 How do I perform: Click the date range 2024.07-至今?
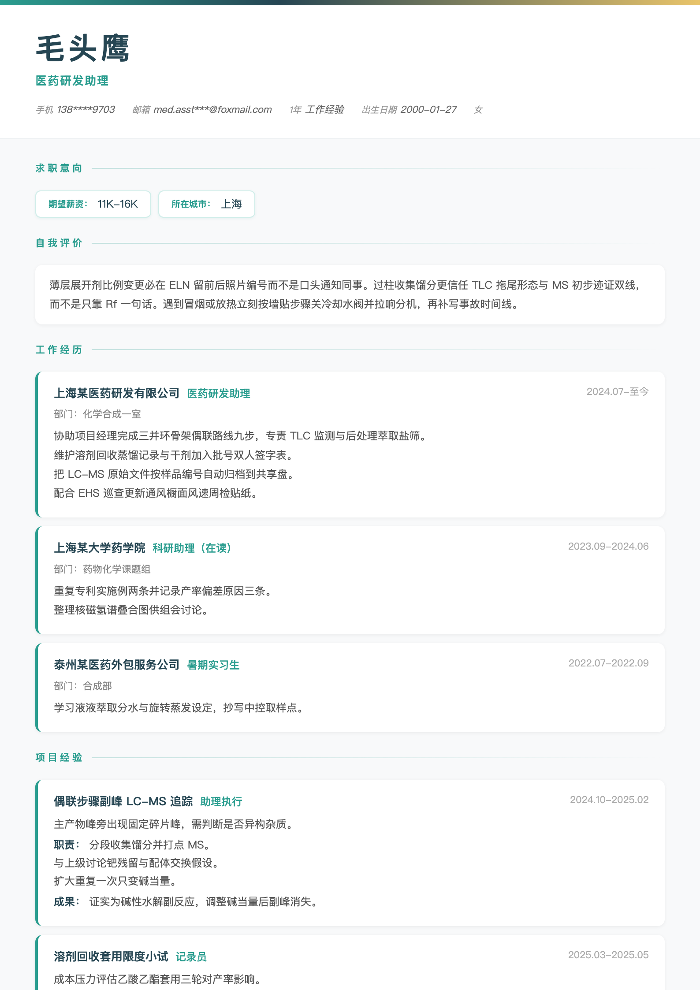coord(617,391)
